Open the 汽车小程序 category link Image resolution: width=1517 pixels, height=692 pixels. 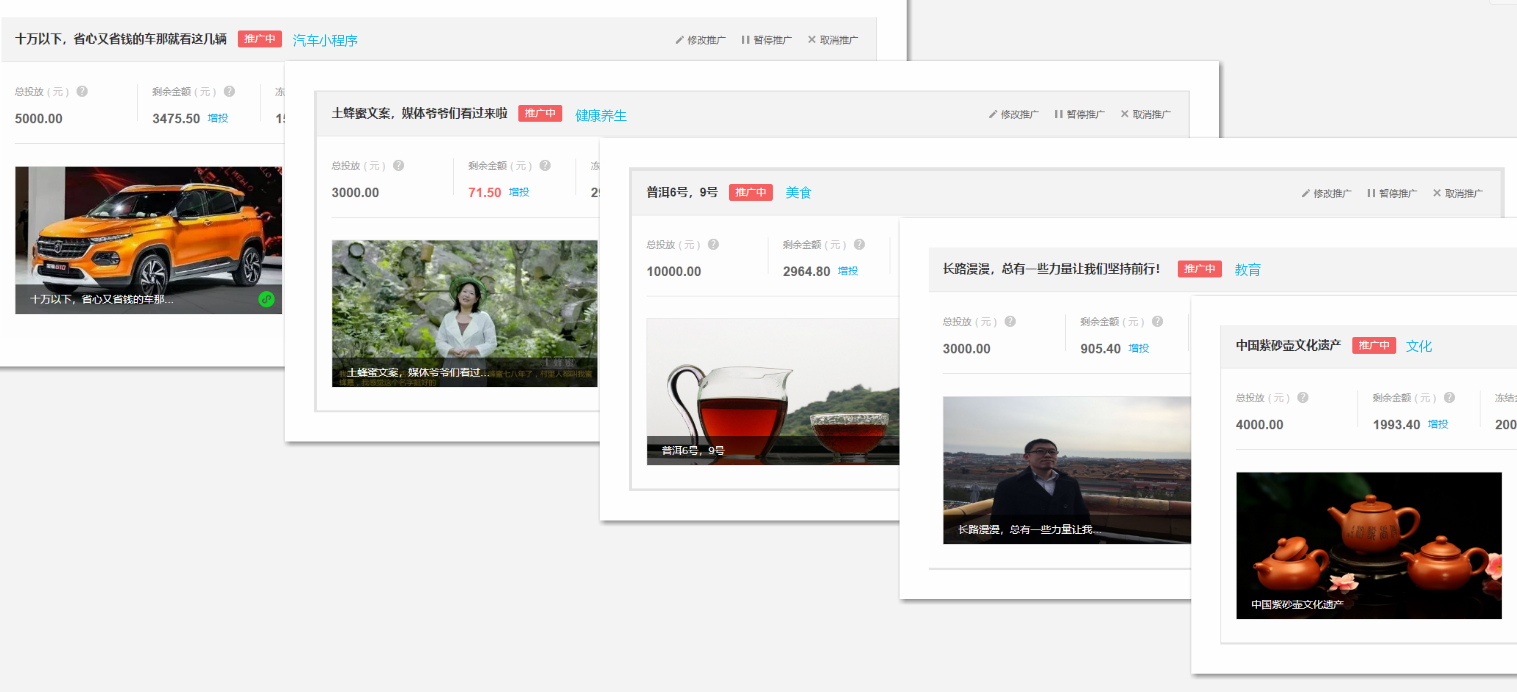[325, 41]
